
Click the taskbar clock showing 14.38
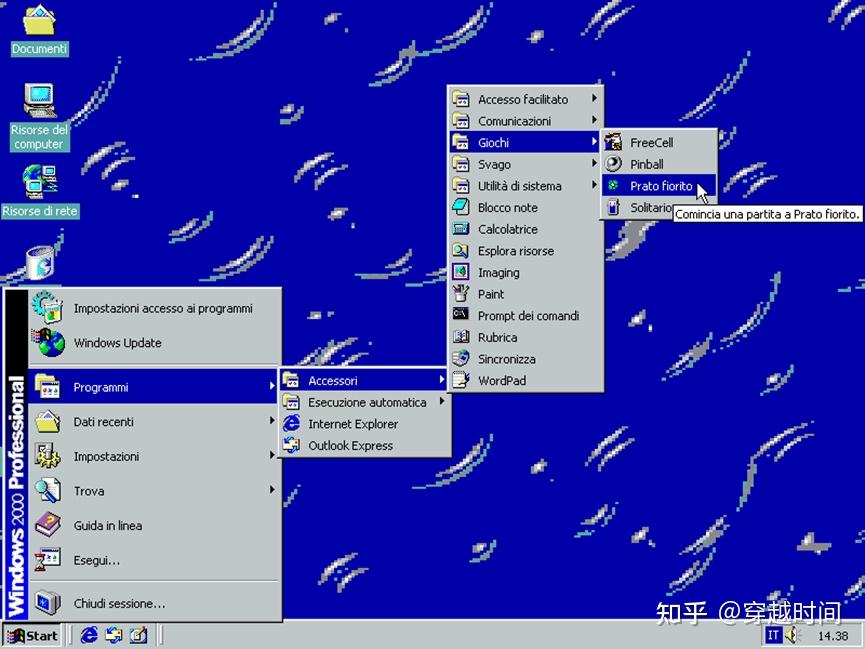832,636
